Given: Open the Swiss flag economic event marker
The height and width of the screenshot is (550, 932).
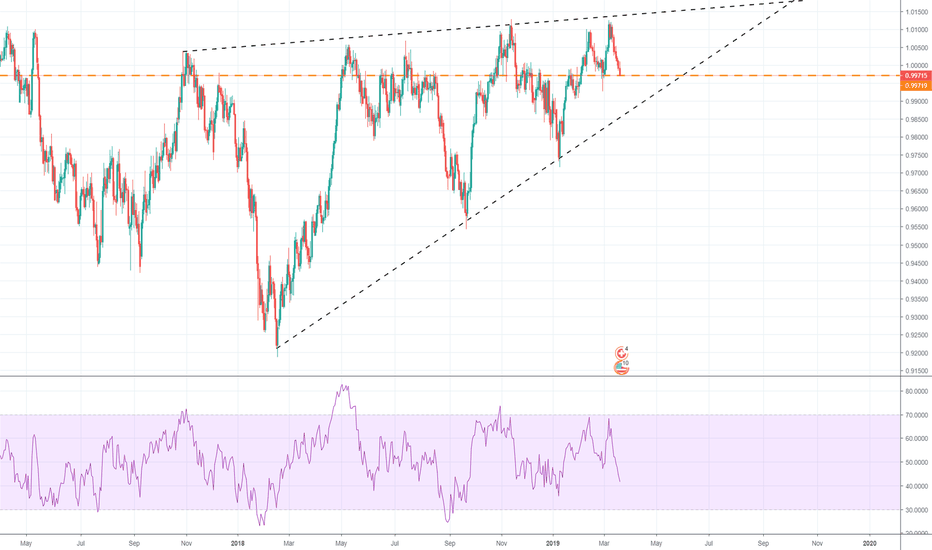Looking at the screenshot, I should pos(621,354).
